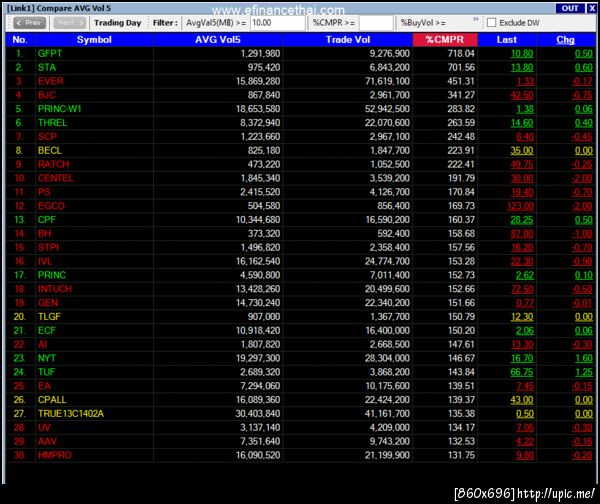The height and width of the screenshot is (504, 600).
Task: Select the THREL symbol
Action: (x=52, y=123)
